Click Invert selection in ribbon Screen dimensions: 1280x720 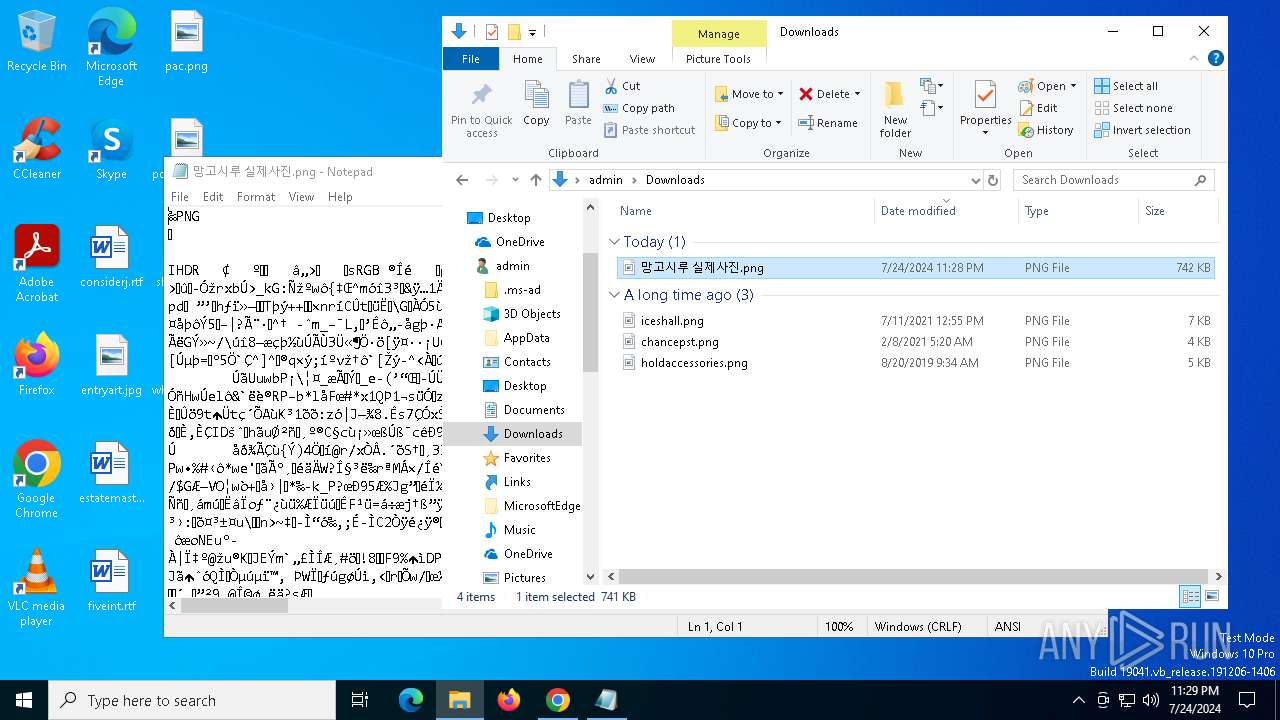click(x=1142, y=130)
